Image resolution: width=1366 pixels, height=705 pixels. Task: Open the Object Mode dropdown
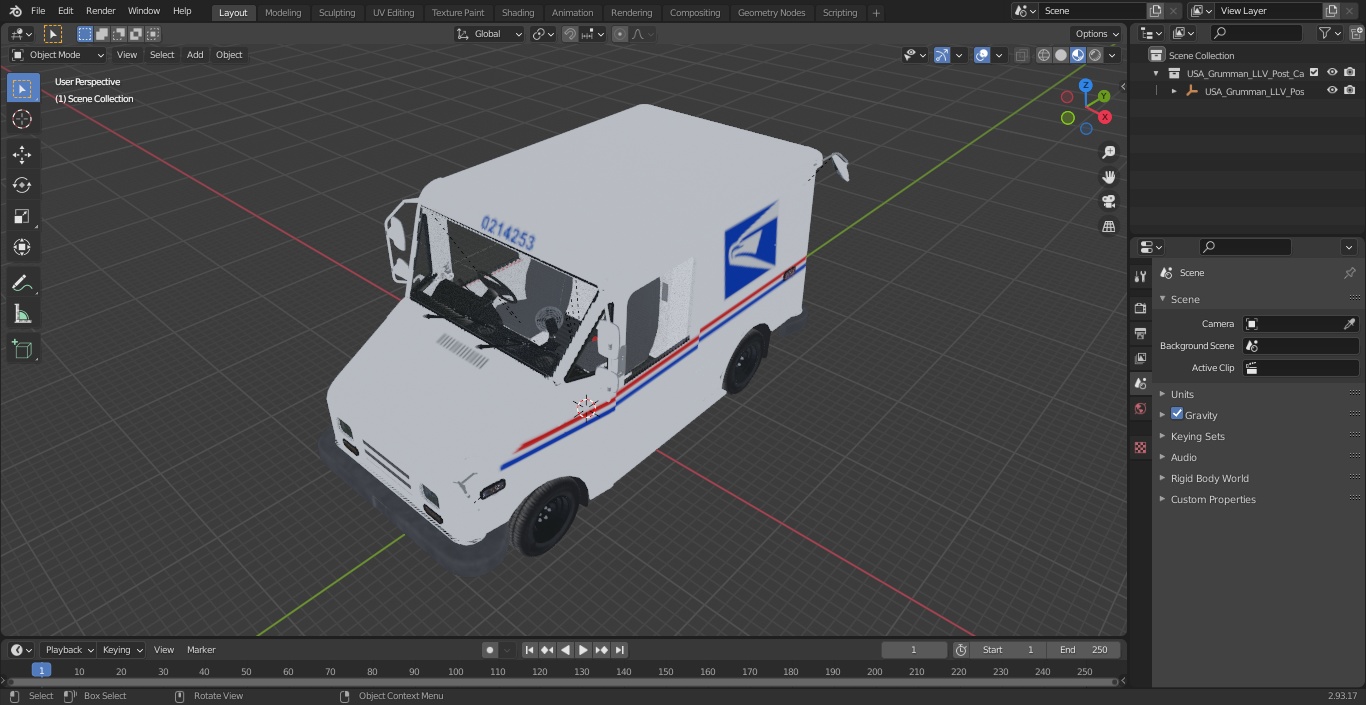point(58,55)
